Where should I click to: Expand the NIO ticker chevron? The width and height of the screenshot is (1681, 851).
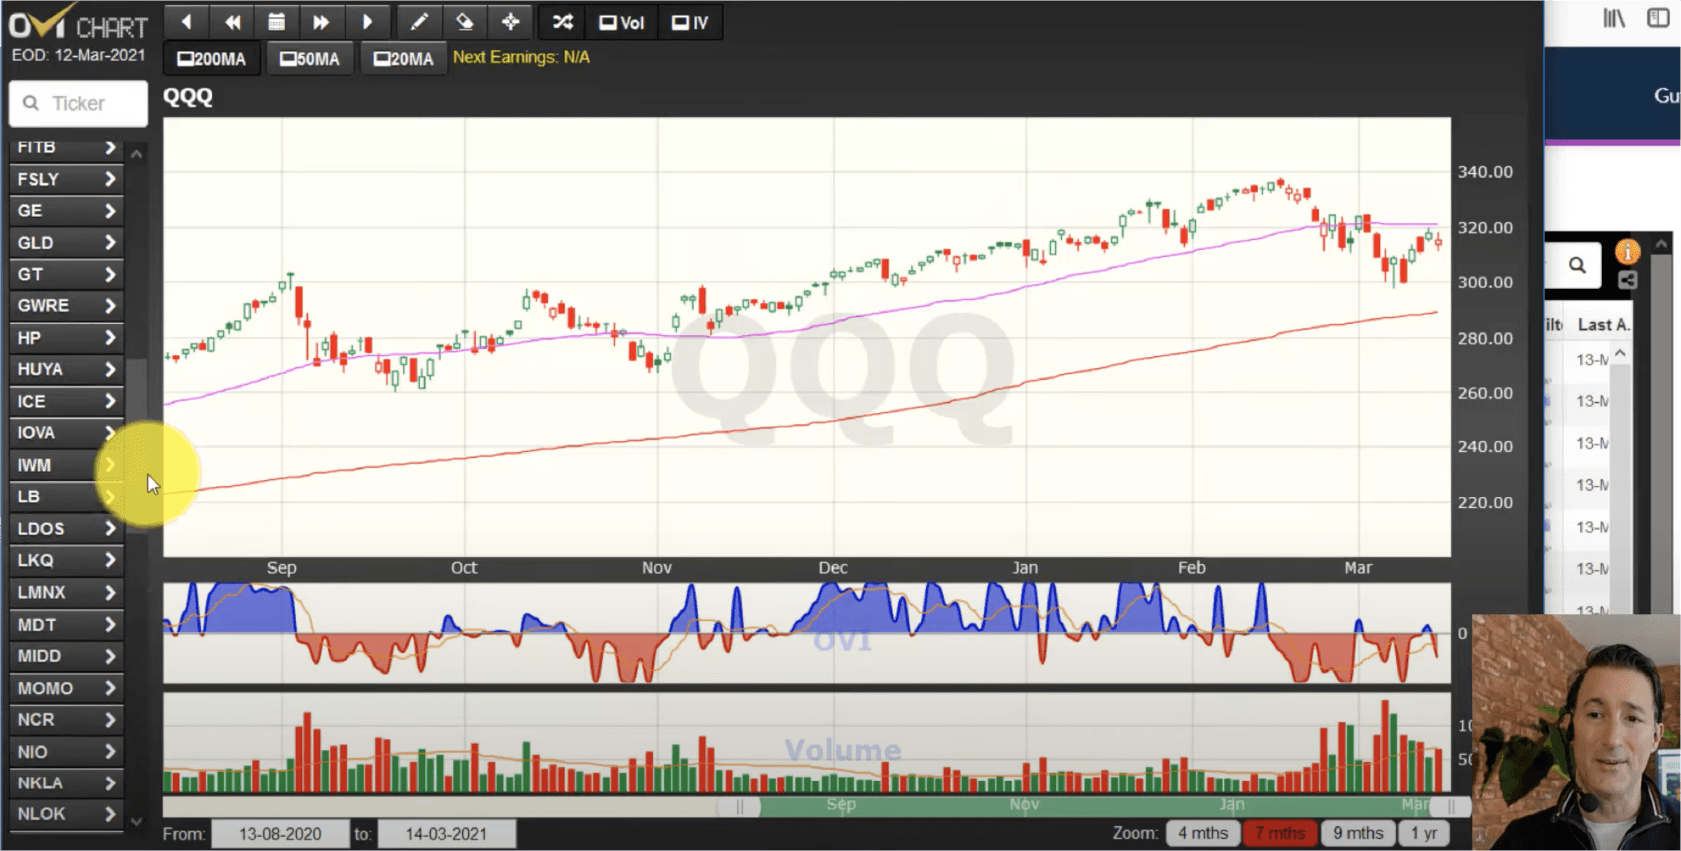tap(110, 752)
